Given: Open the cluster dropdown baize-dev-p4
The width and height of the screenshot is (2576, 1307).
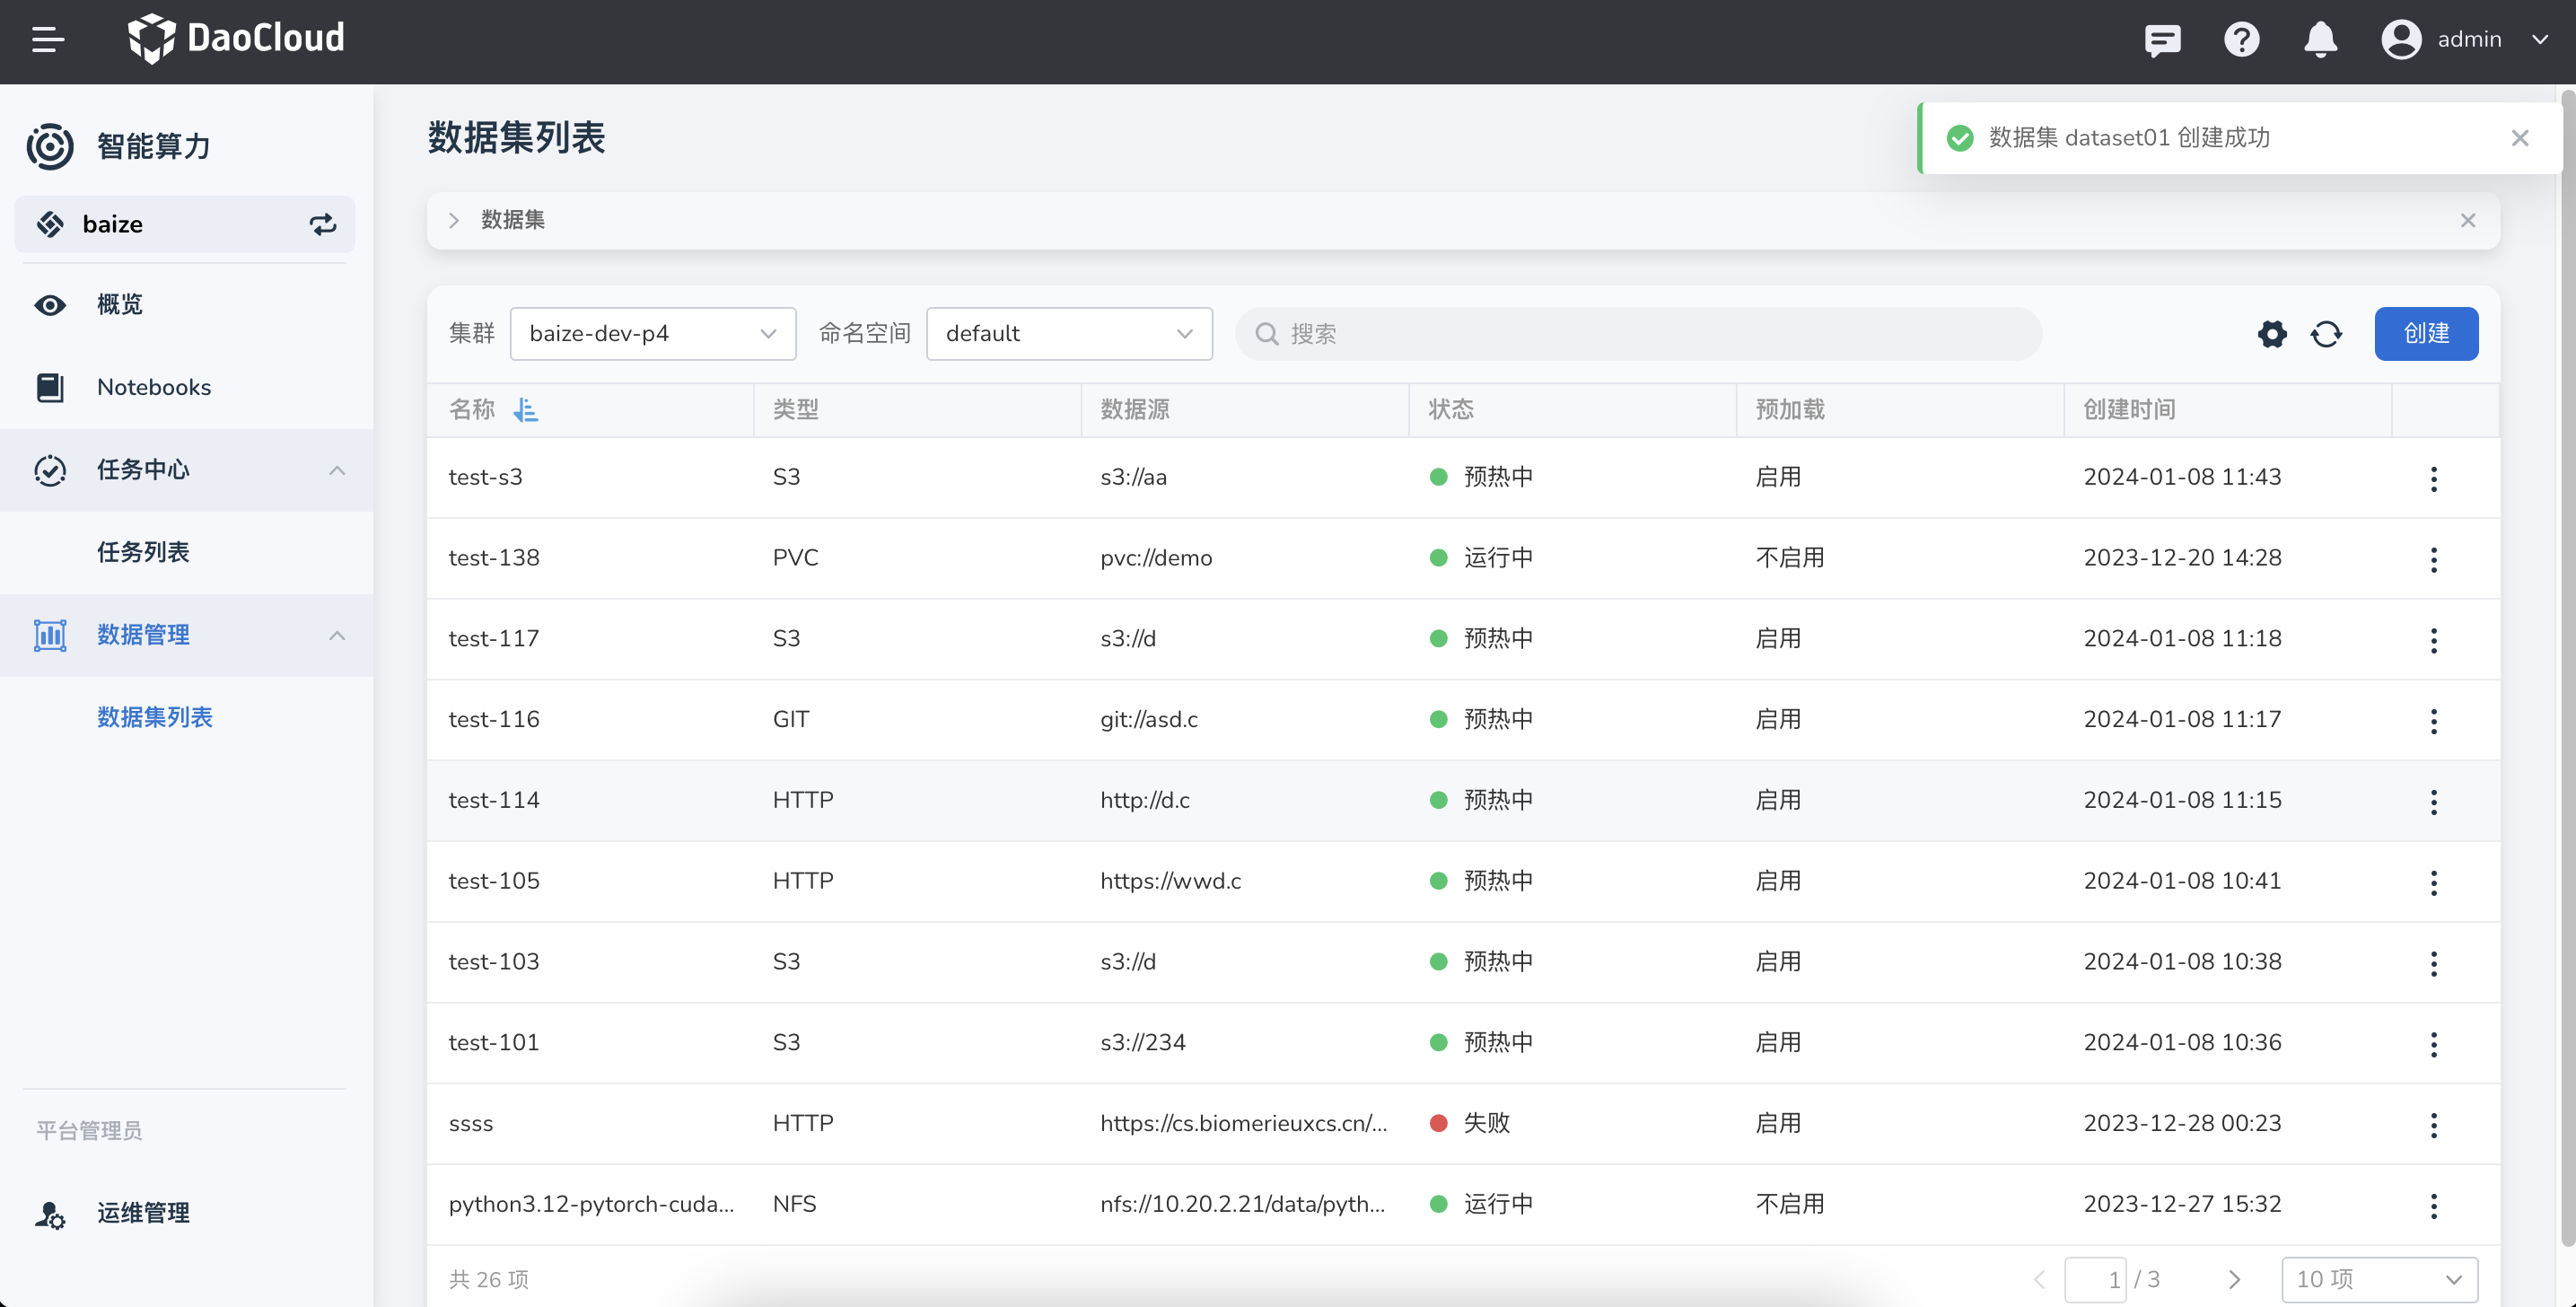Looking at the screenshot, I should pyautogui.click(x=652, y=334).
